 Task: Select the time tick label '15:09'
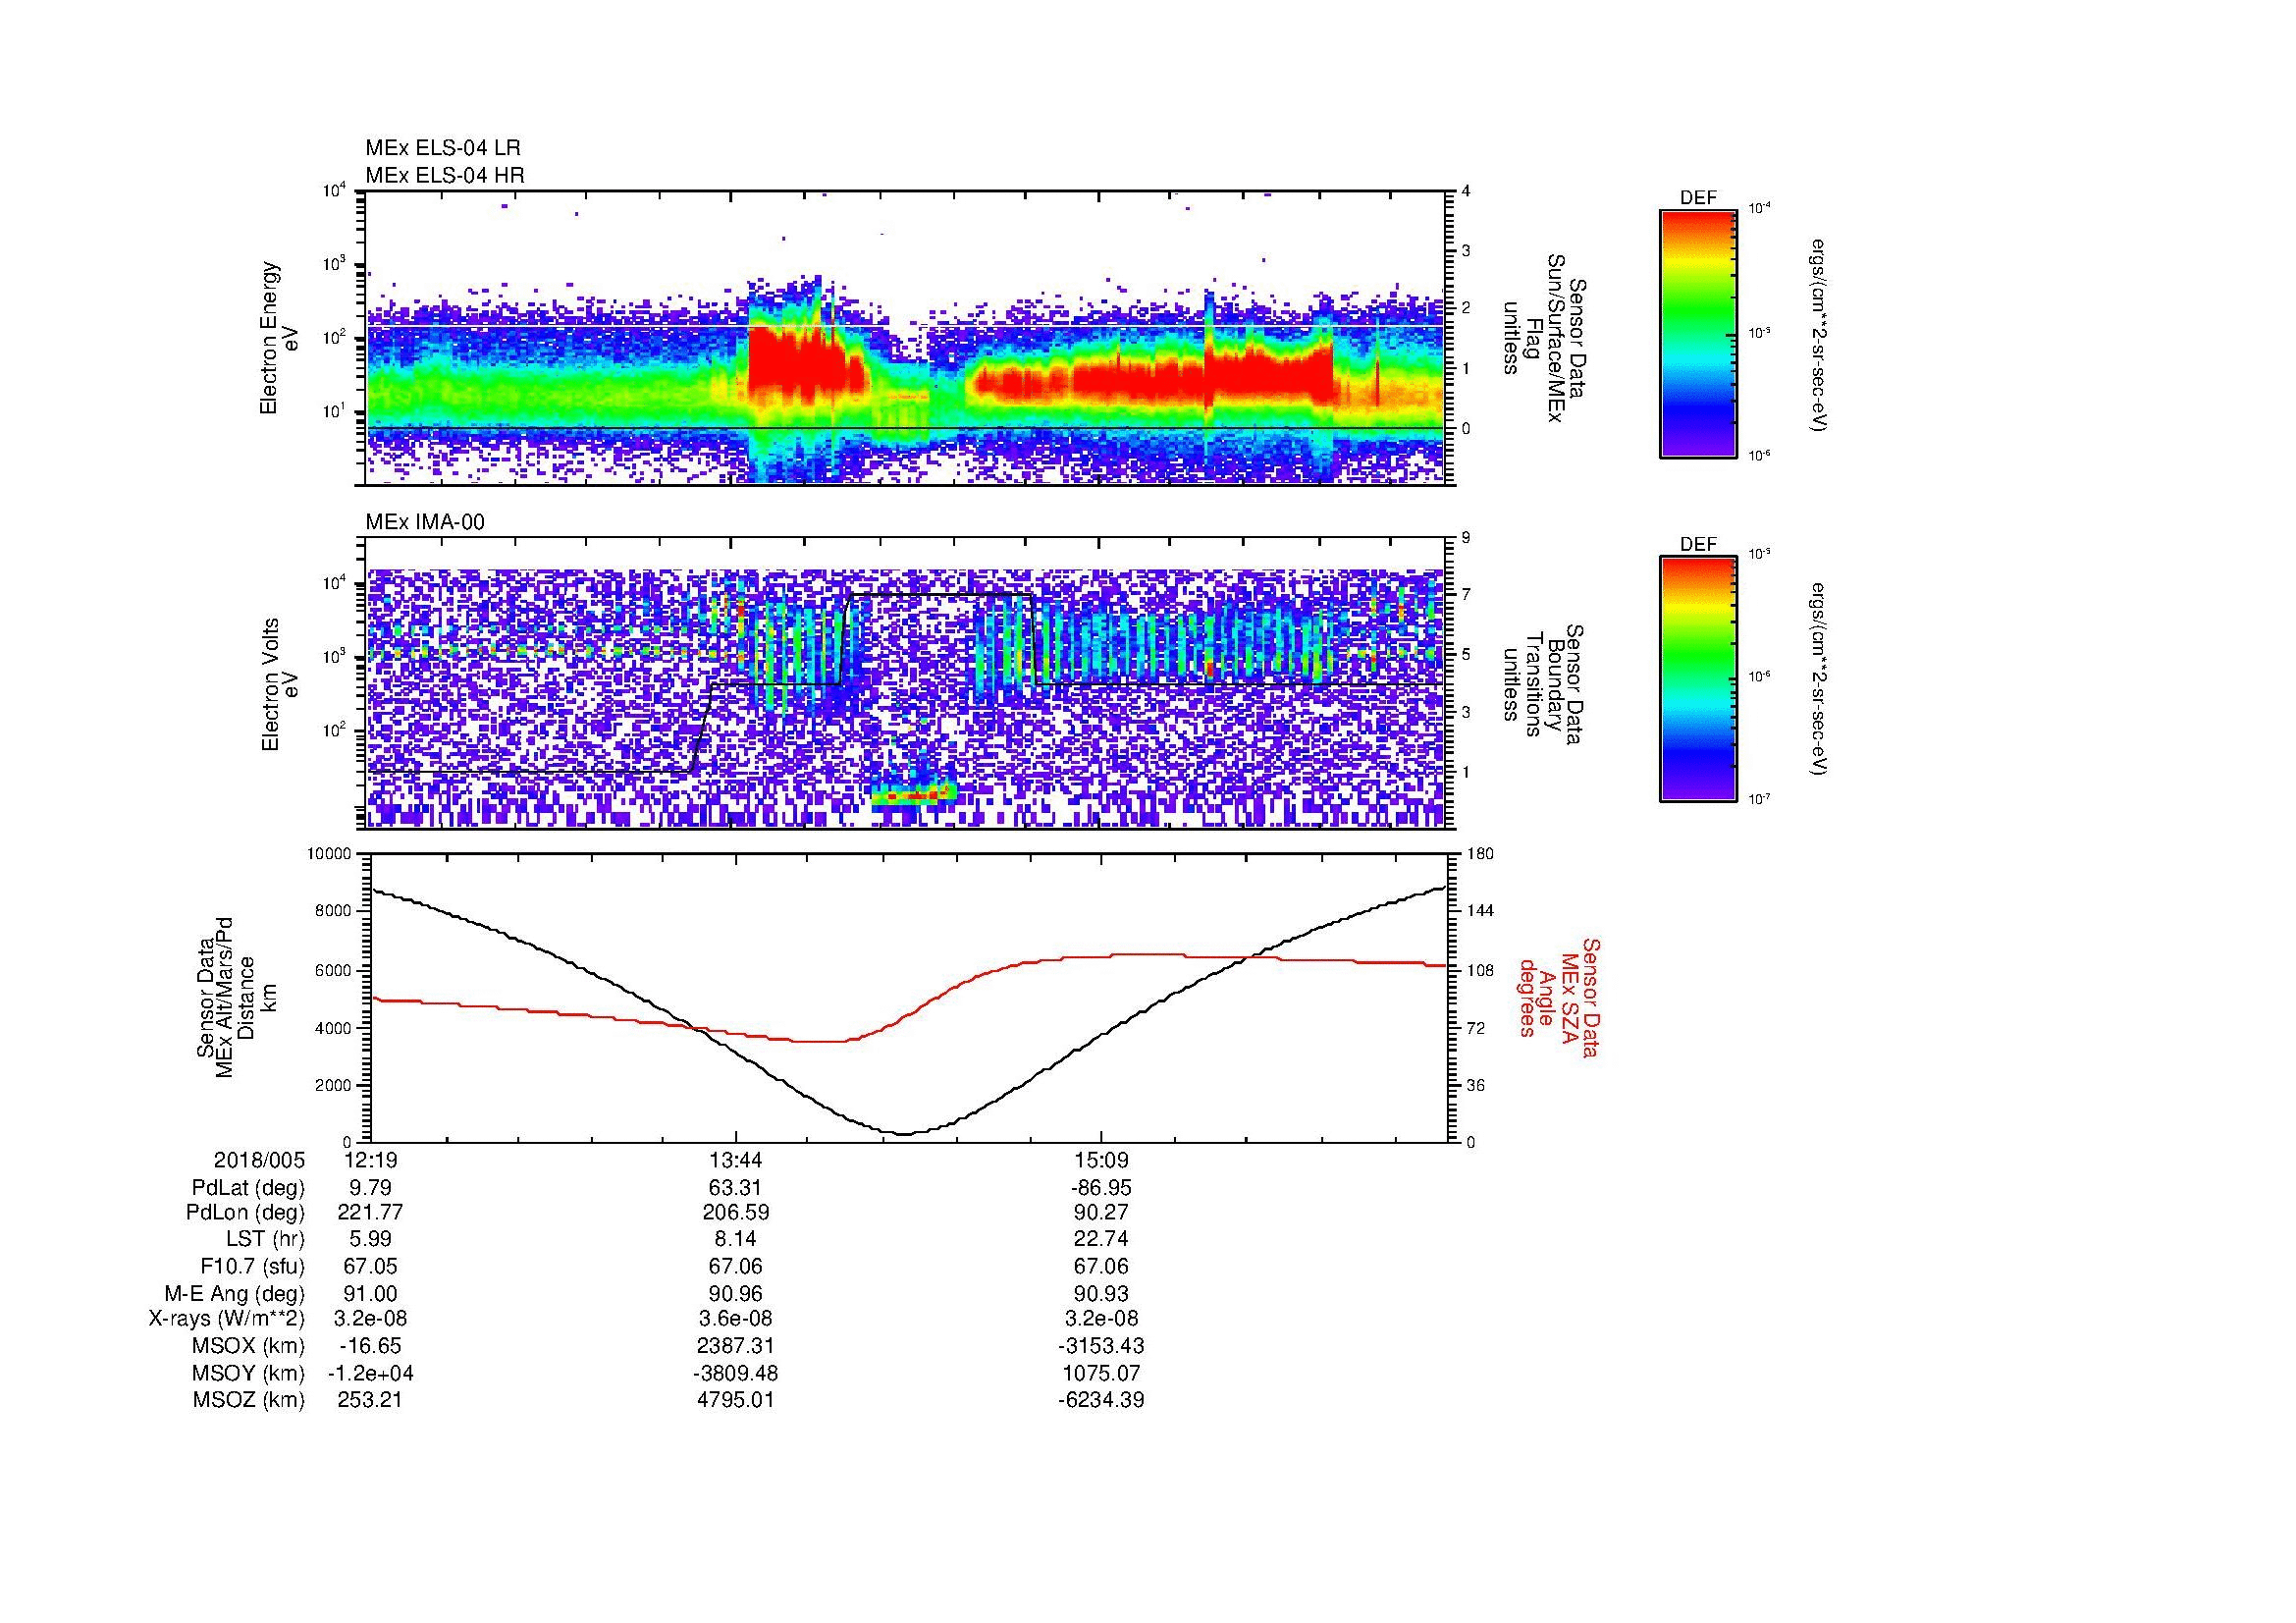(1101, 1161)
